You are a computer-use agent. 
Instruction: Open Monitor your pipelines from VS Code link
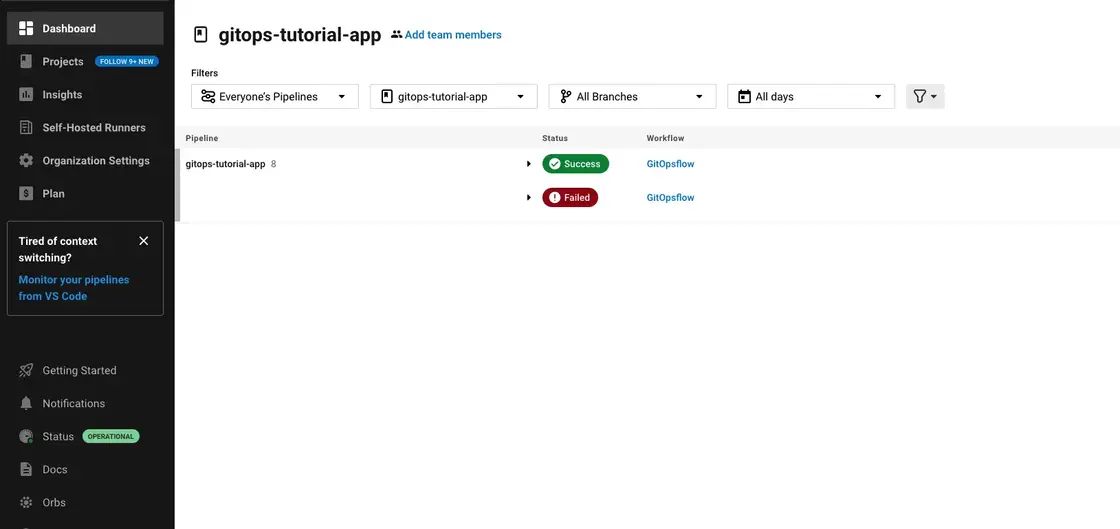click(73, 288)
